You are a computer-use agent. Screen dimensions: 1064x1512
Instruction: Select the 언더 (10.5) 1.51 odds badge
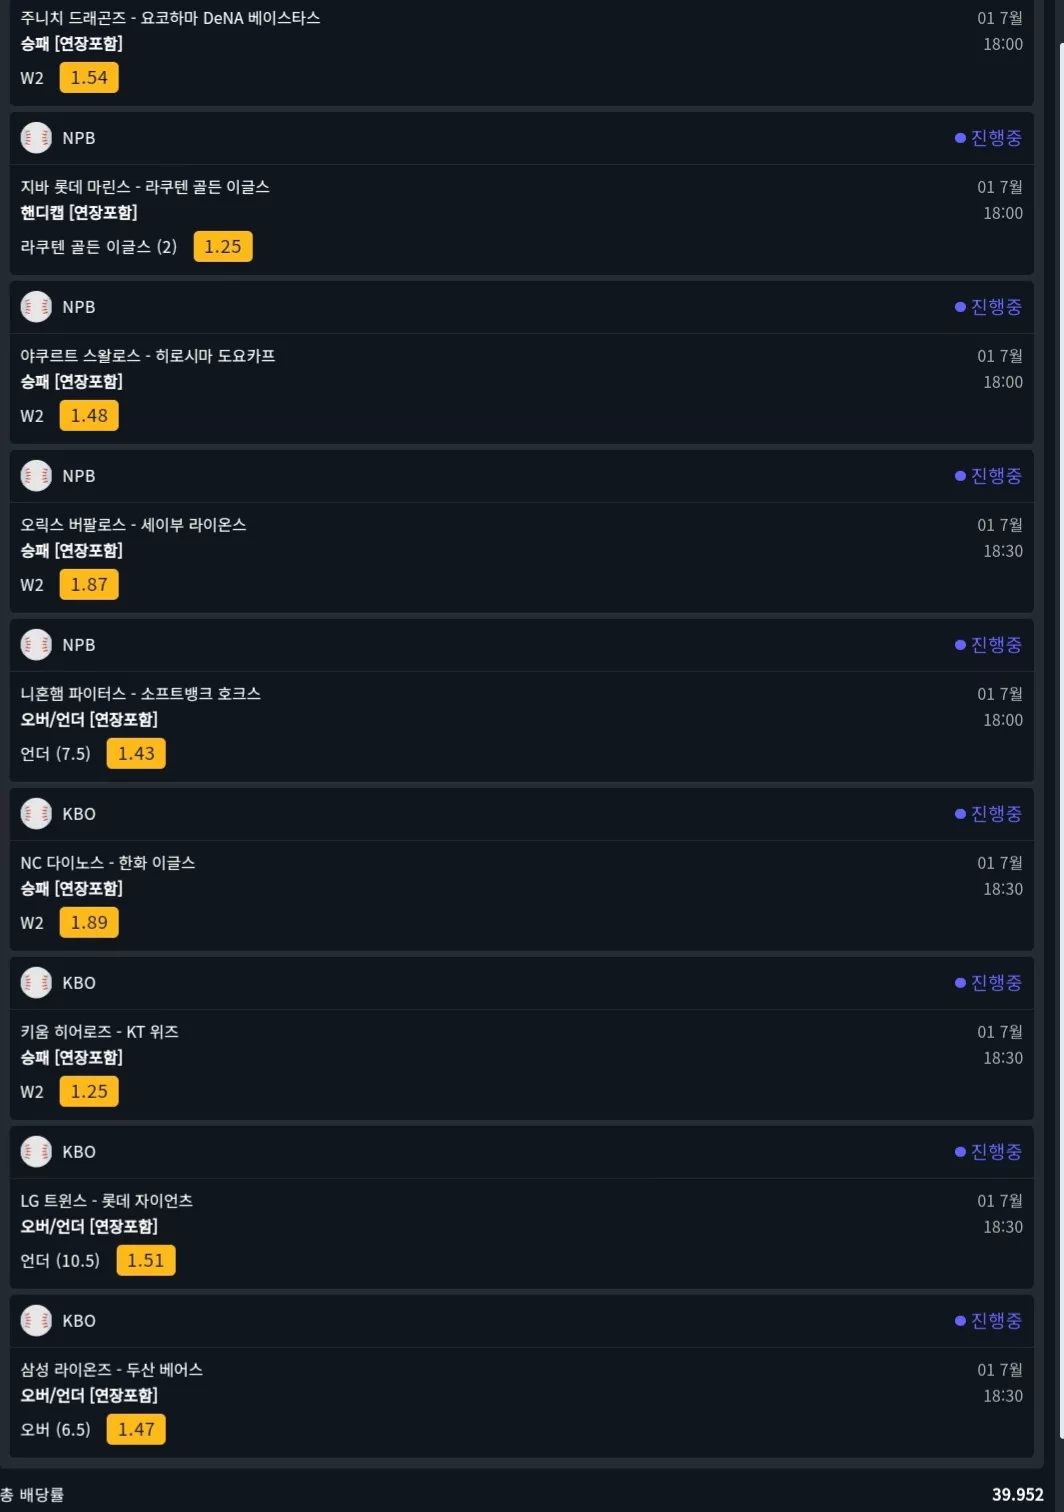pyautogui.click(x=146, y=1261)
